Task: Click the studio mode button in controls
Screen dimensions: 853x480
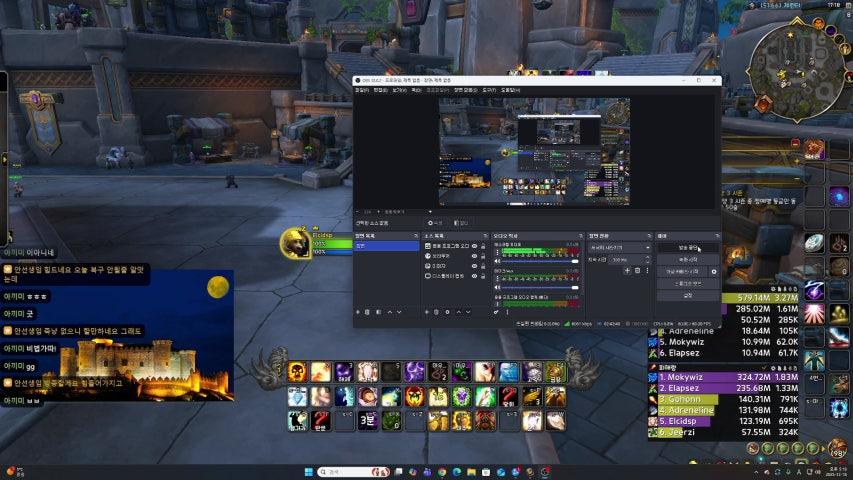Action: coord(689,284)
